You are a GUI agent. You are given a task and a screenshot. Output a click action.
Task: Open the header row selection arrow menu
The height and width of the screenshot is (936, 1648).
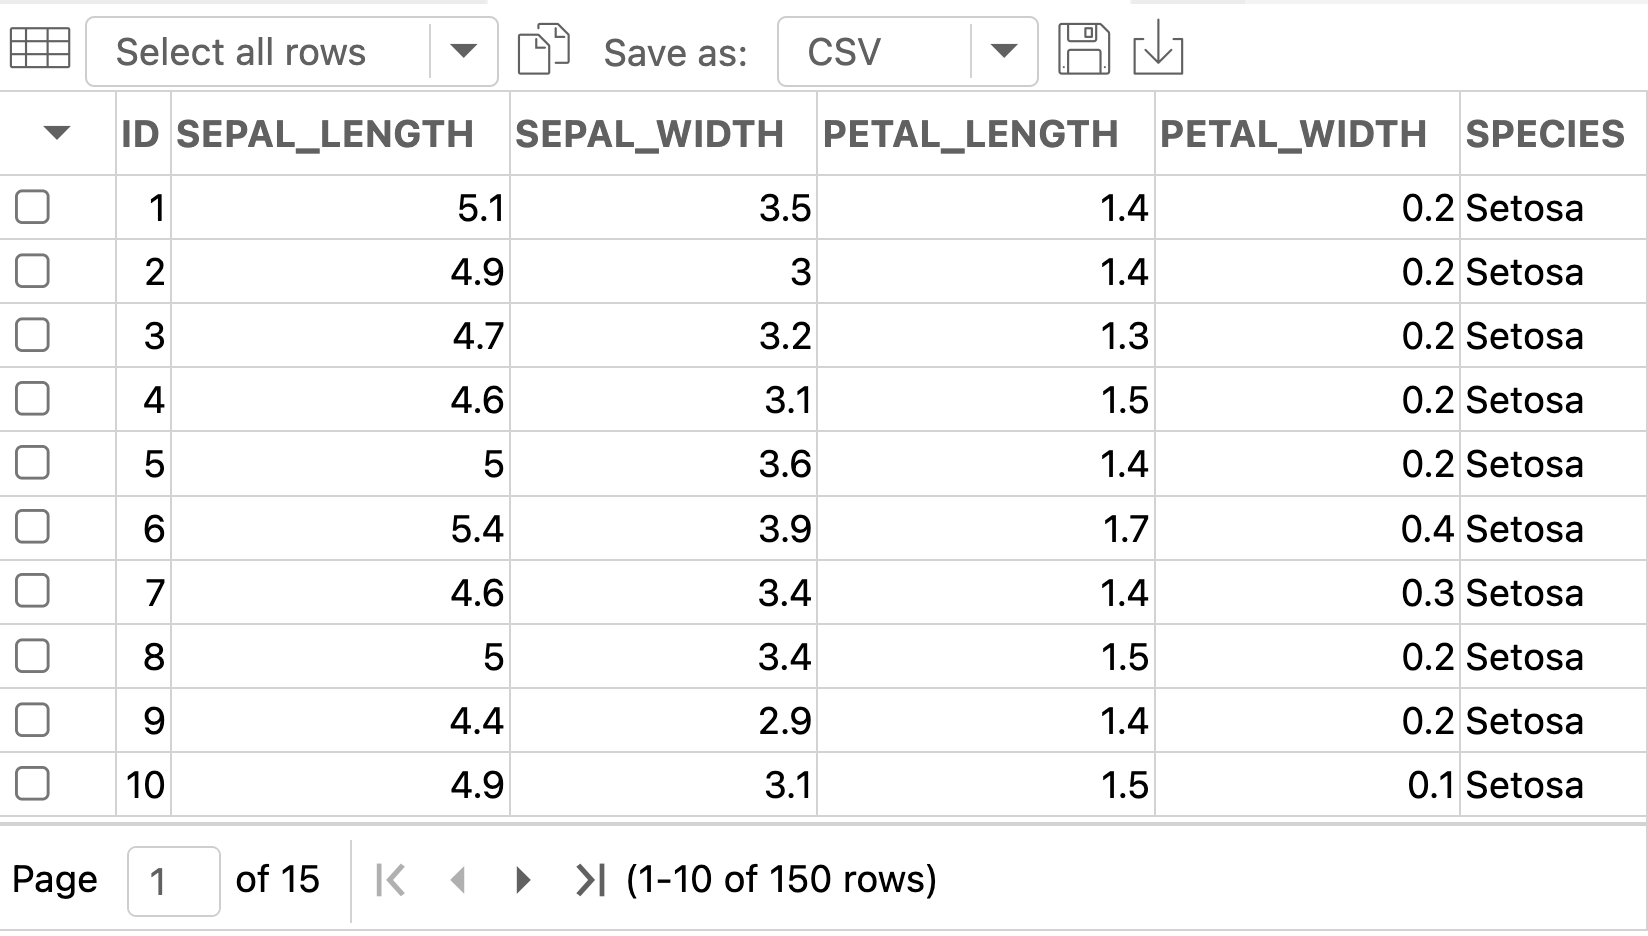coord(57,133)
